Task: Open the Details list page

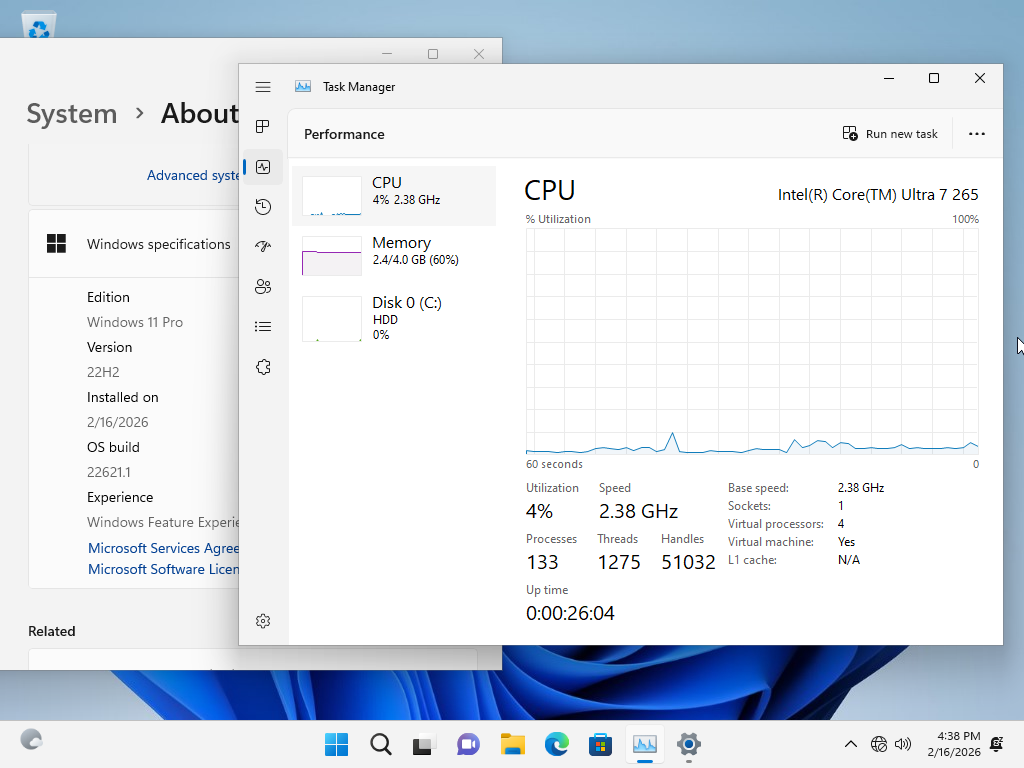Action: tap(263, 327)
